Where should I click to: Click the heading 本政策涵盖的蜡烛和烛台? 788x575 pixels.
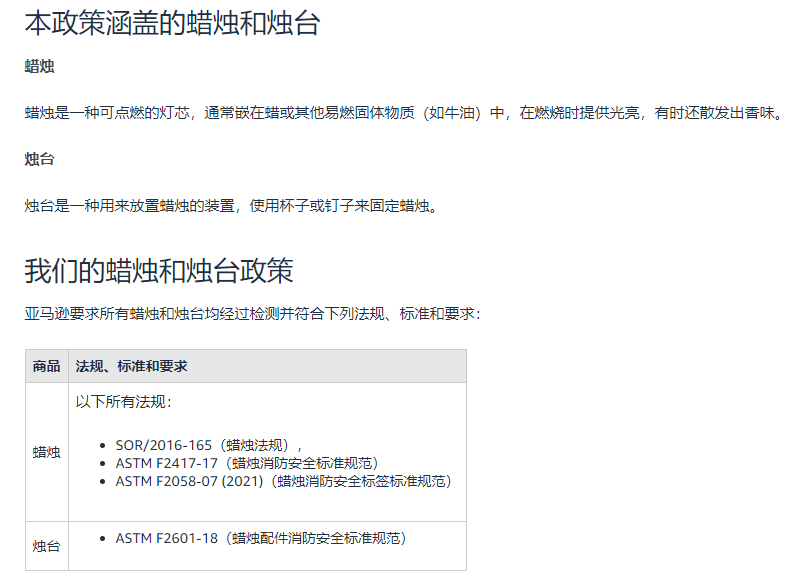click(172, 23)
